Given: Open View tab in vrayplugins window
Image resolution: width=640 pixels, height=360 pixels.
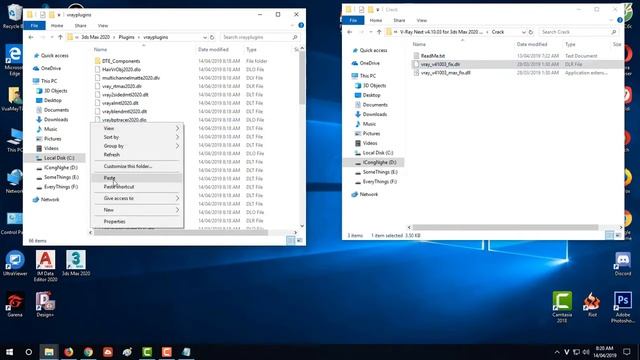Looking at the screenshot, I should (103, 25).
